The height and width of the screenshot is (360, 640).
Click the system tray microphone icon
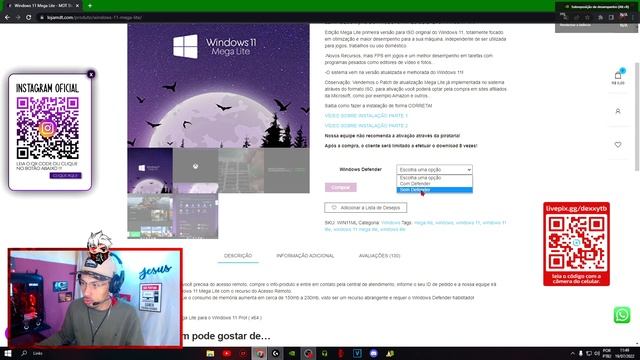(580, 353)
